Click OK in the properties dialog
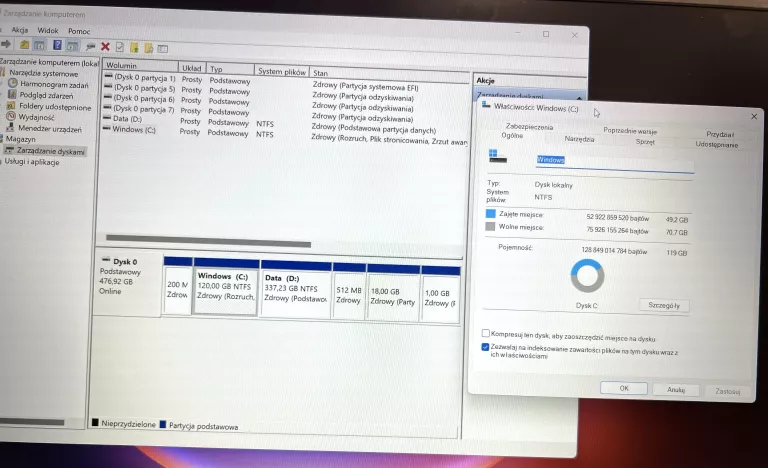Screen dimensions: 768x468 pyautogui.click(x=624, y=388)
